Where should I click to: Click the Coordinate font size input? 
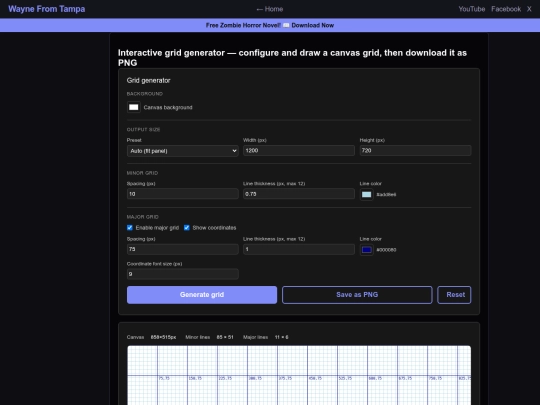pos(183,274)
